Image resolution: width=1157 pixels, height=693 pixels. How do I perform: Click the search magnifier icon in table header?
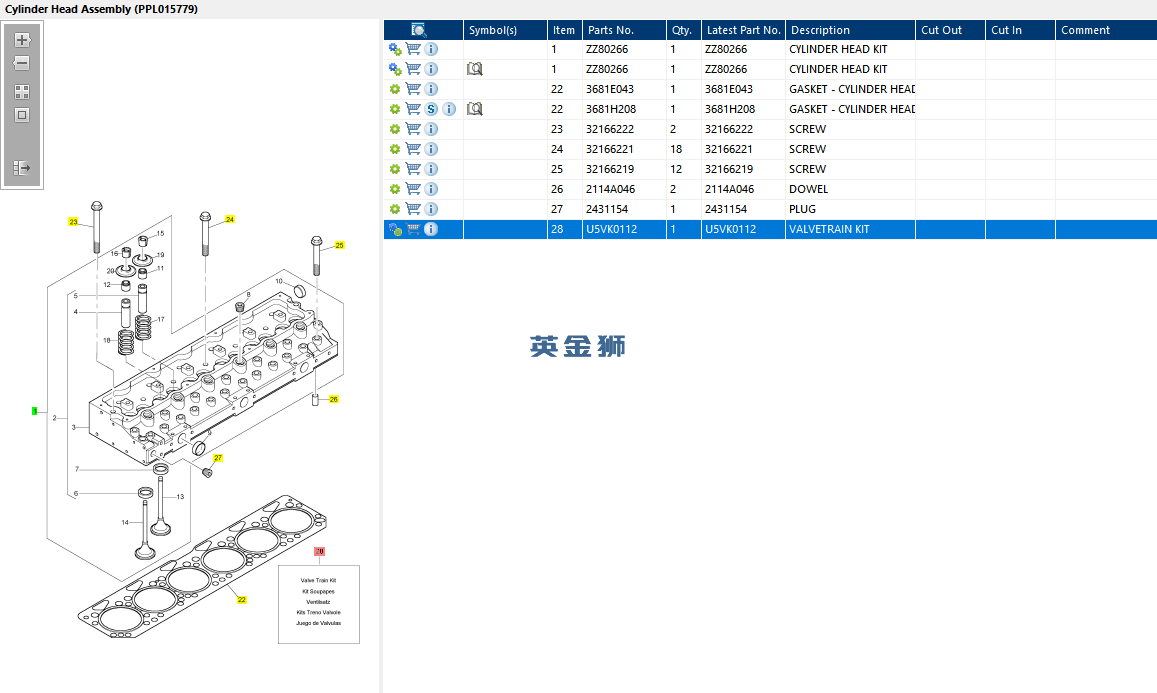(418, 30)
